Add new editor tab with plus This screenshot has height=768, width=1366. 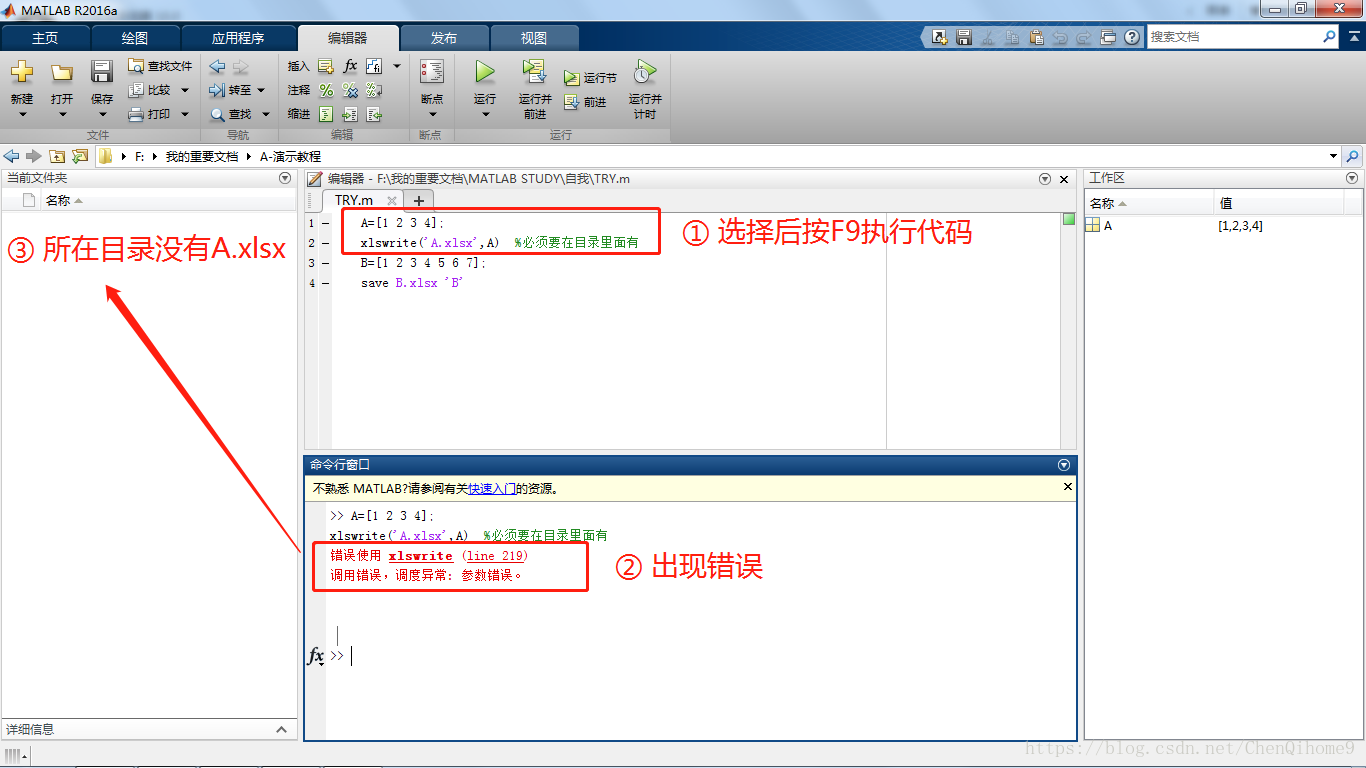(x=419, y=201)
